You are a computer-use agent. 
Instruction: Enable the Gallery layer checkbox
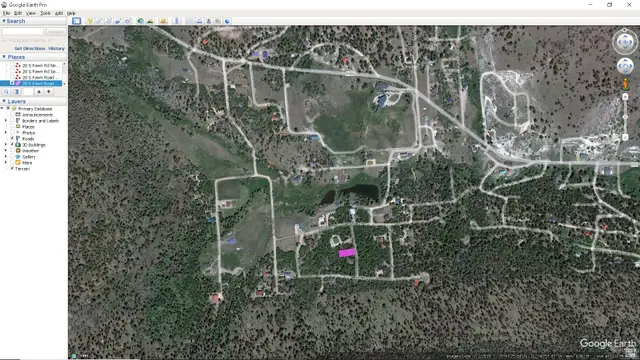click(x=12, y=157)
